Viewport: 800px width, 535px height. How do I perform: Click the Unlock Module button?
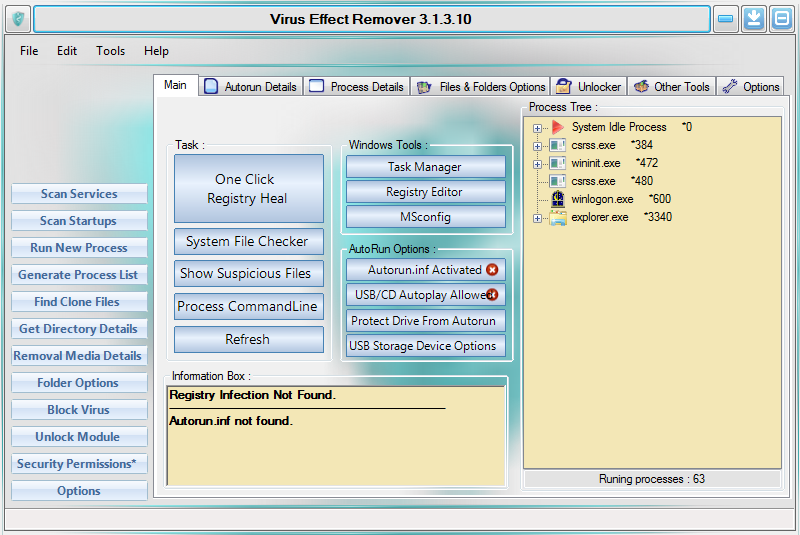(x=79, y=437)
